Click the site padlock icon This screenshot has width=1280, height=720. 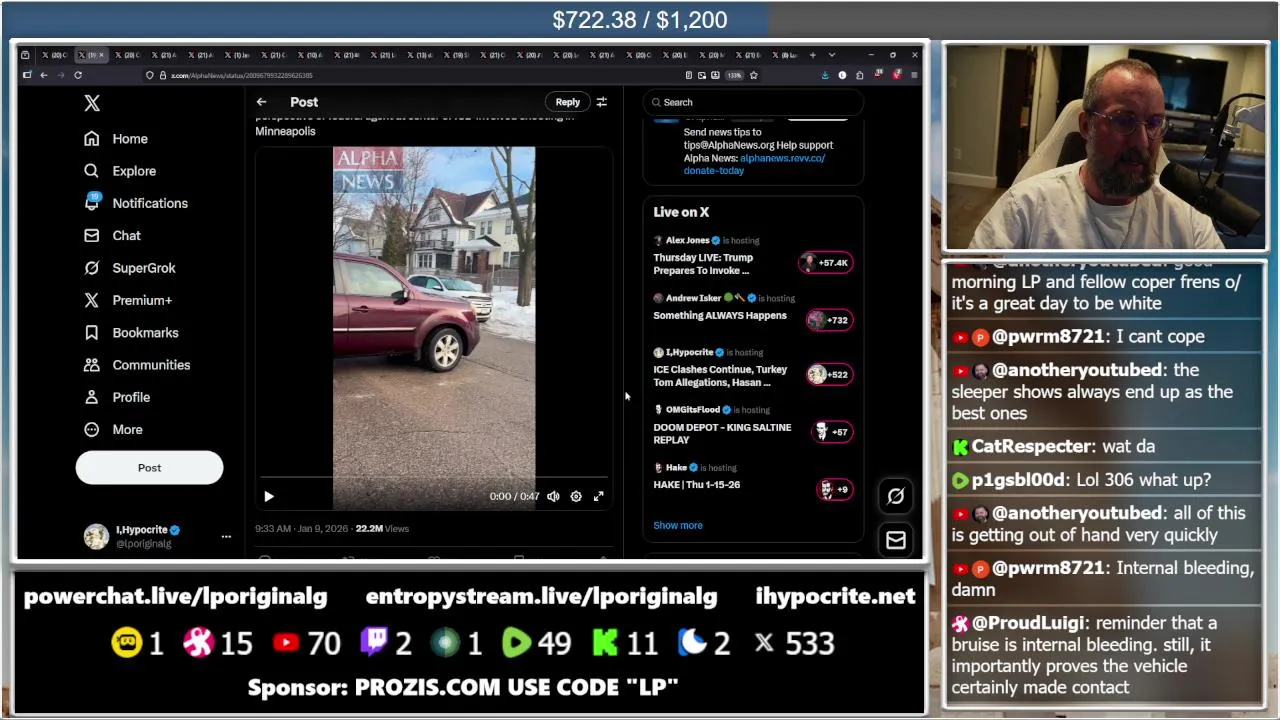point(162,75)
